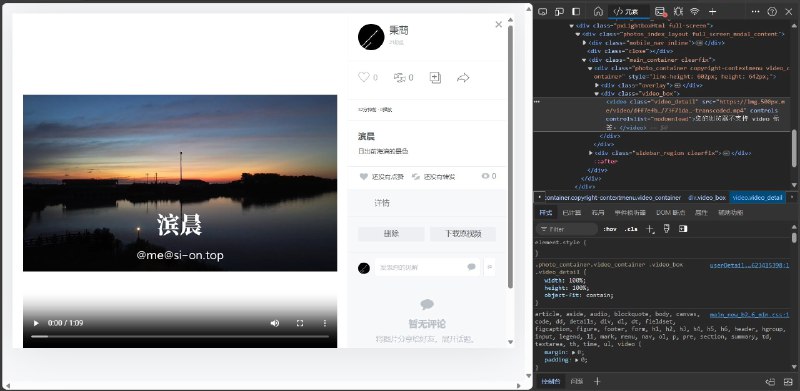800x391 pixels.
Task: Click the 删除 (delete) button
Action: click(391, 234)
